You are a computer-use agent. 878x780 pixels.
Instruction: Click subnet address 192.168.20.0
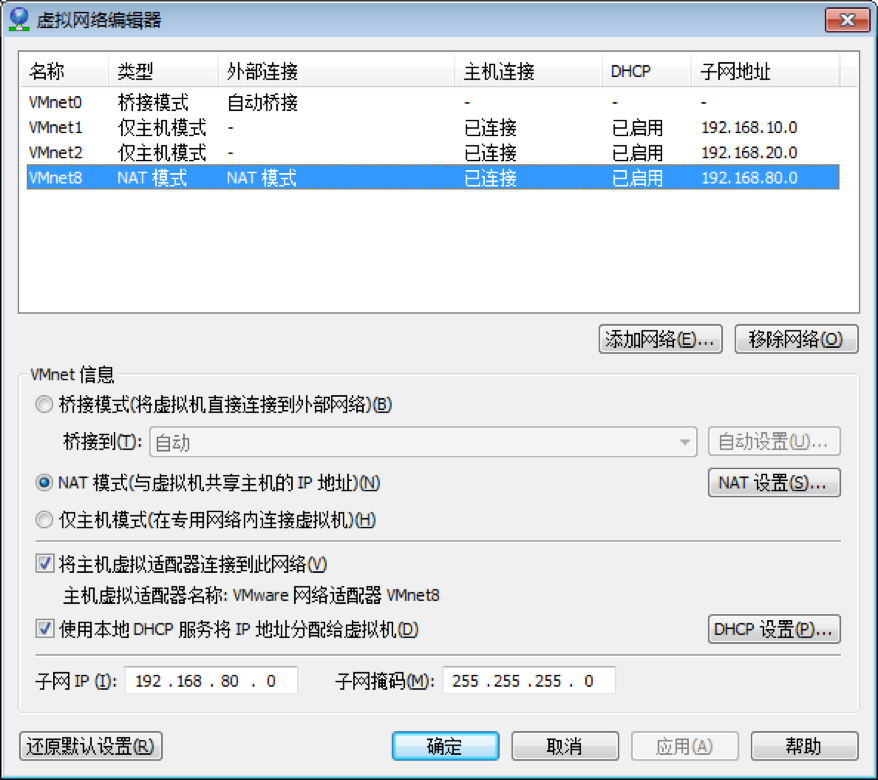749,153
